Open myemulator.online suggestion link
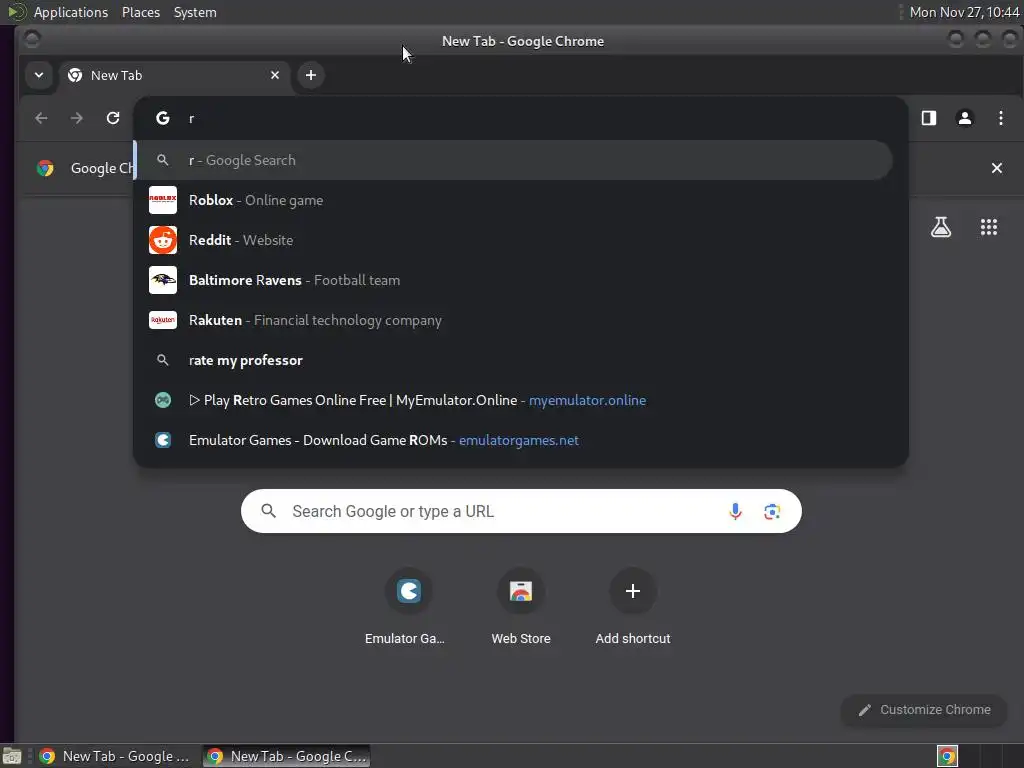Screen dimensions: 1024x768 point(587,400)
